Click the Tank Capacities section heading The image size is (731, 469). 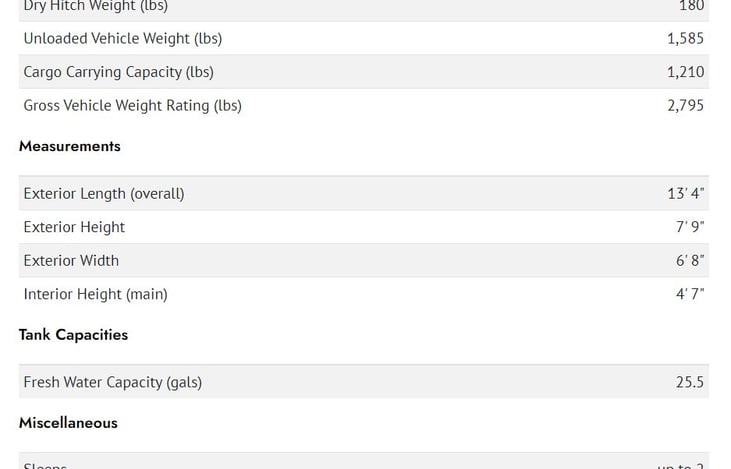[73, 335]
